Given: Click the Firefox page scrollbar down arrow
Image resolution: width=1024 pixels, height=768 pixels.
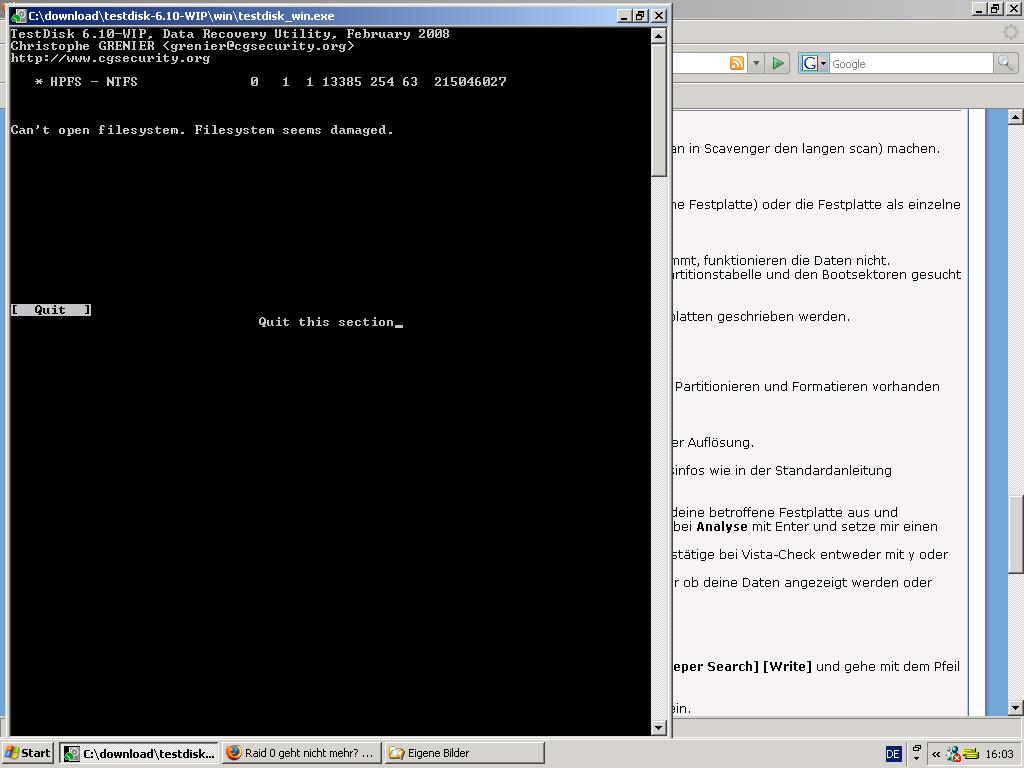Looking at the screenshot, I should click(1015, 708).
